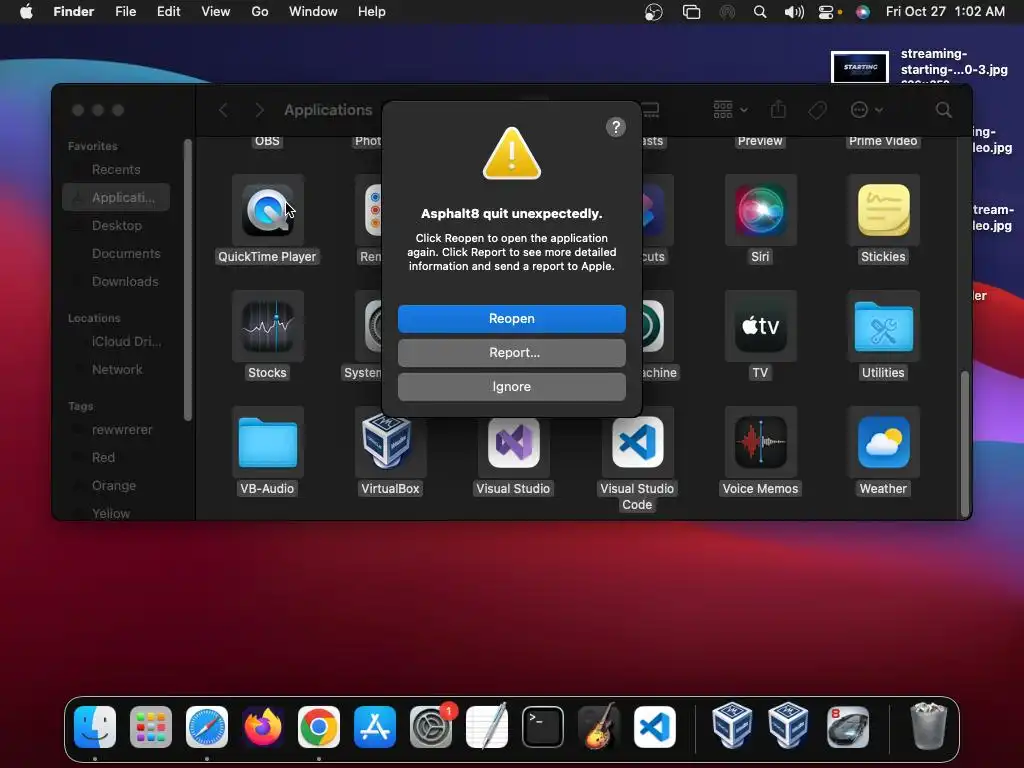The image size is (1024, 768).
Task: Click the Finder Share toolbar button
Action: (x=778, y=110)
